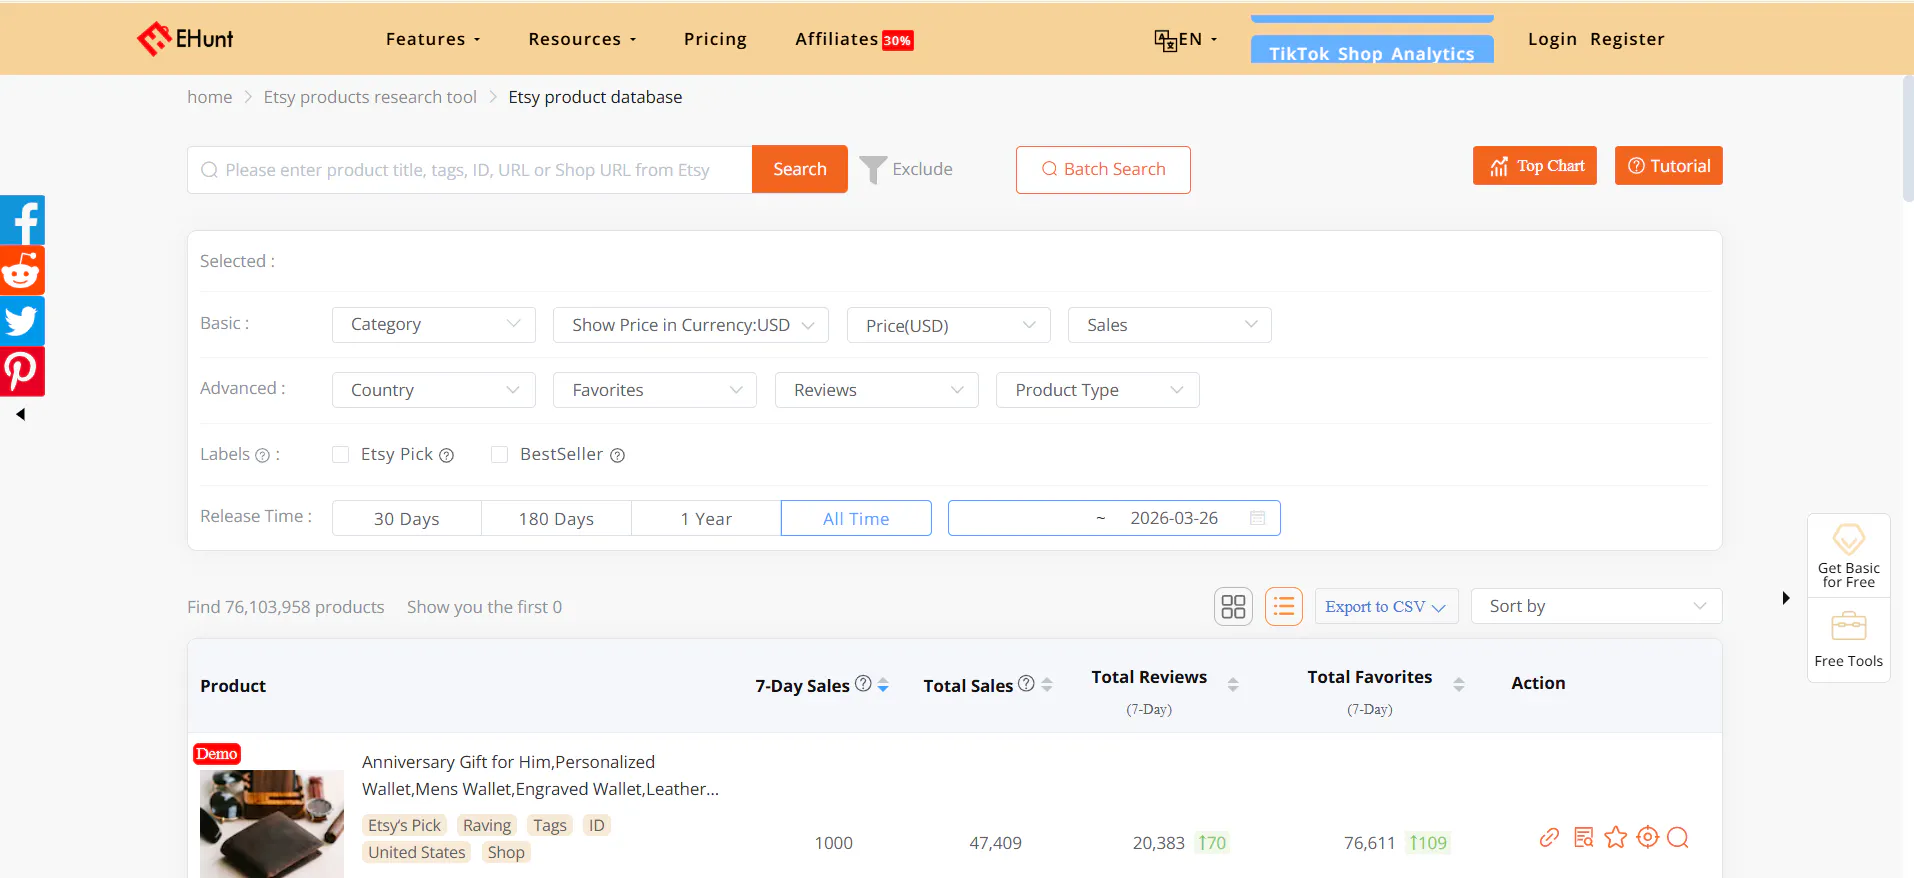
Task: Click the wallet product analysis report icon
Action: (1583, 837)
